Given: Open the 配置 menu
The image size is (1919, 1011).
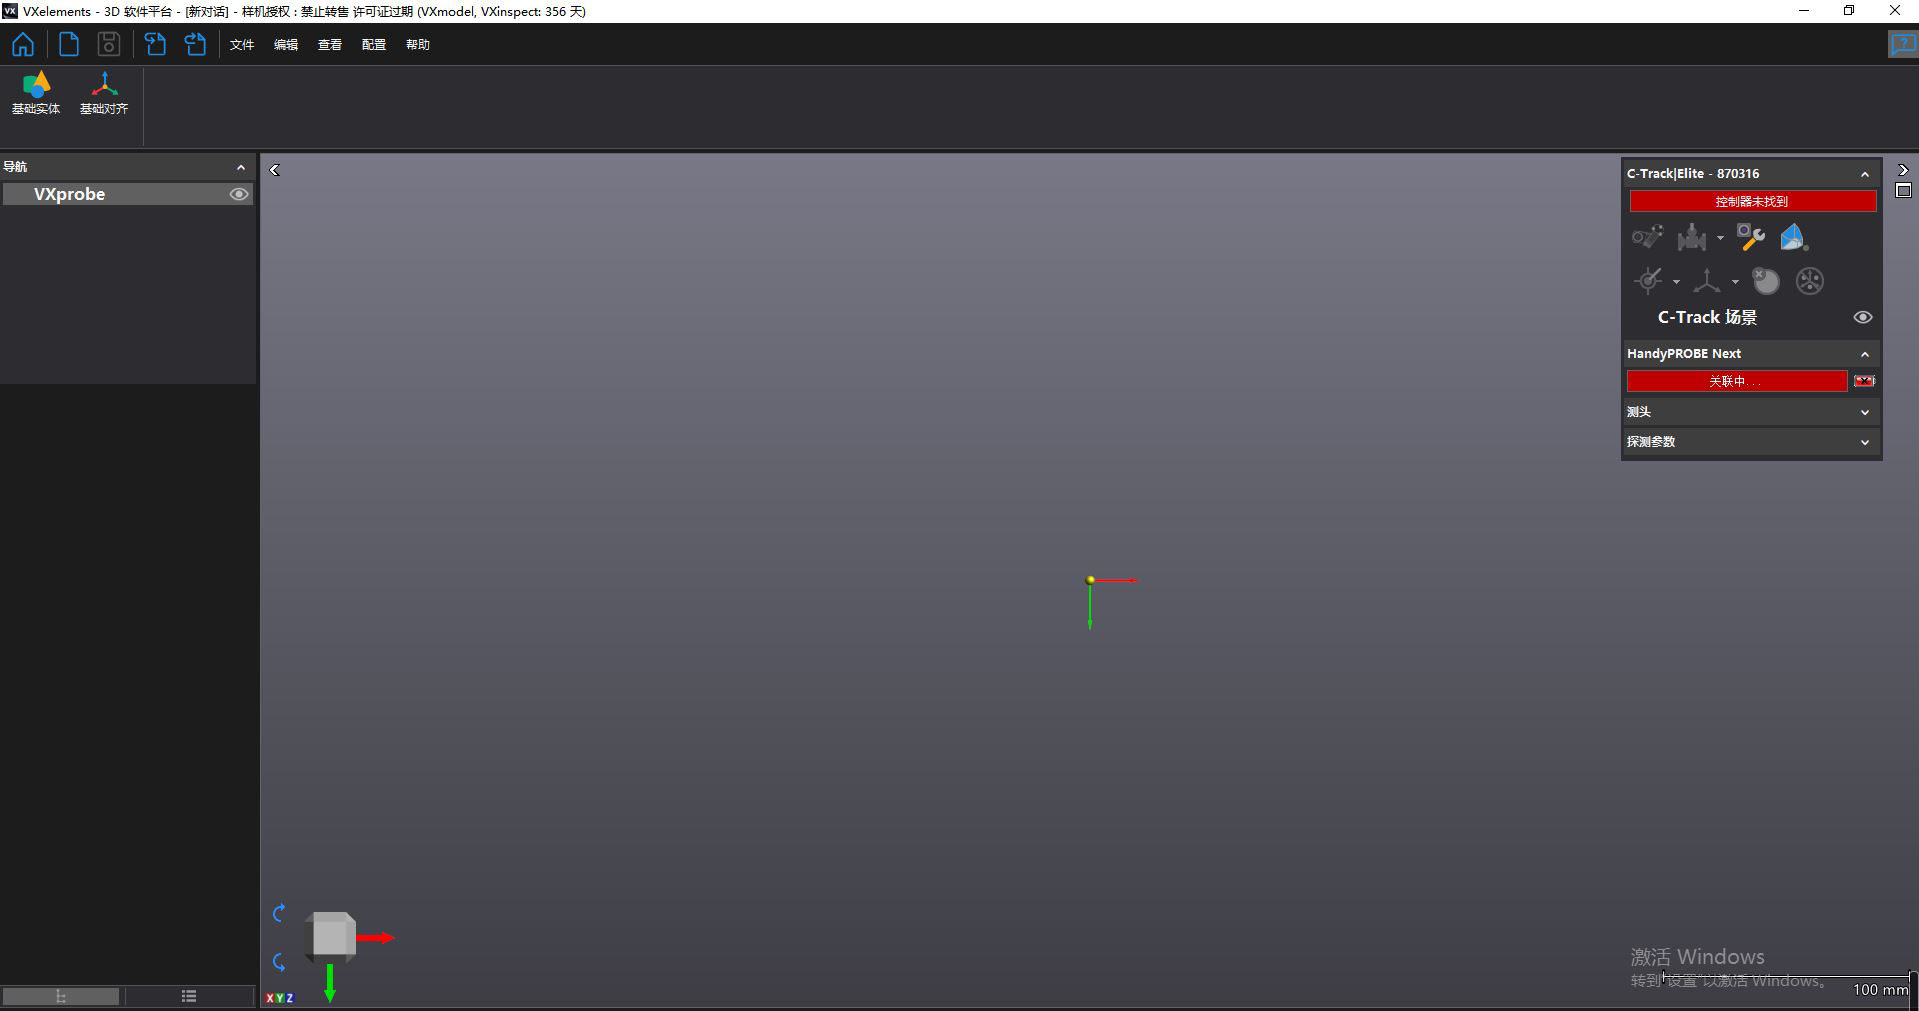Looking at the screenshot, I should pyautogui.click(x=374, y=45).
